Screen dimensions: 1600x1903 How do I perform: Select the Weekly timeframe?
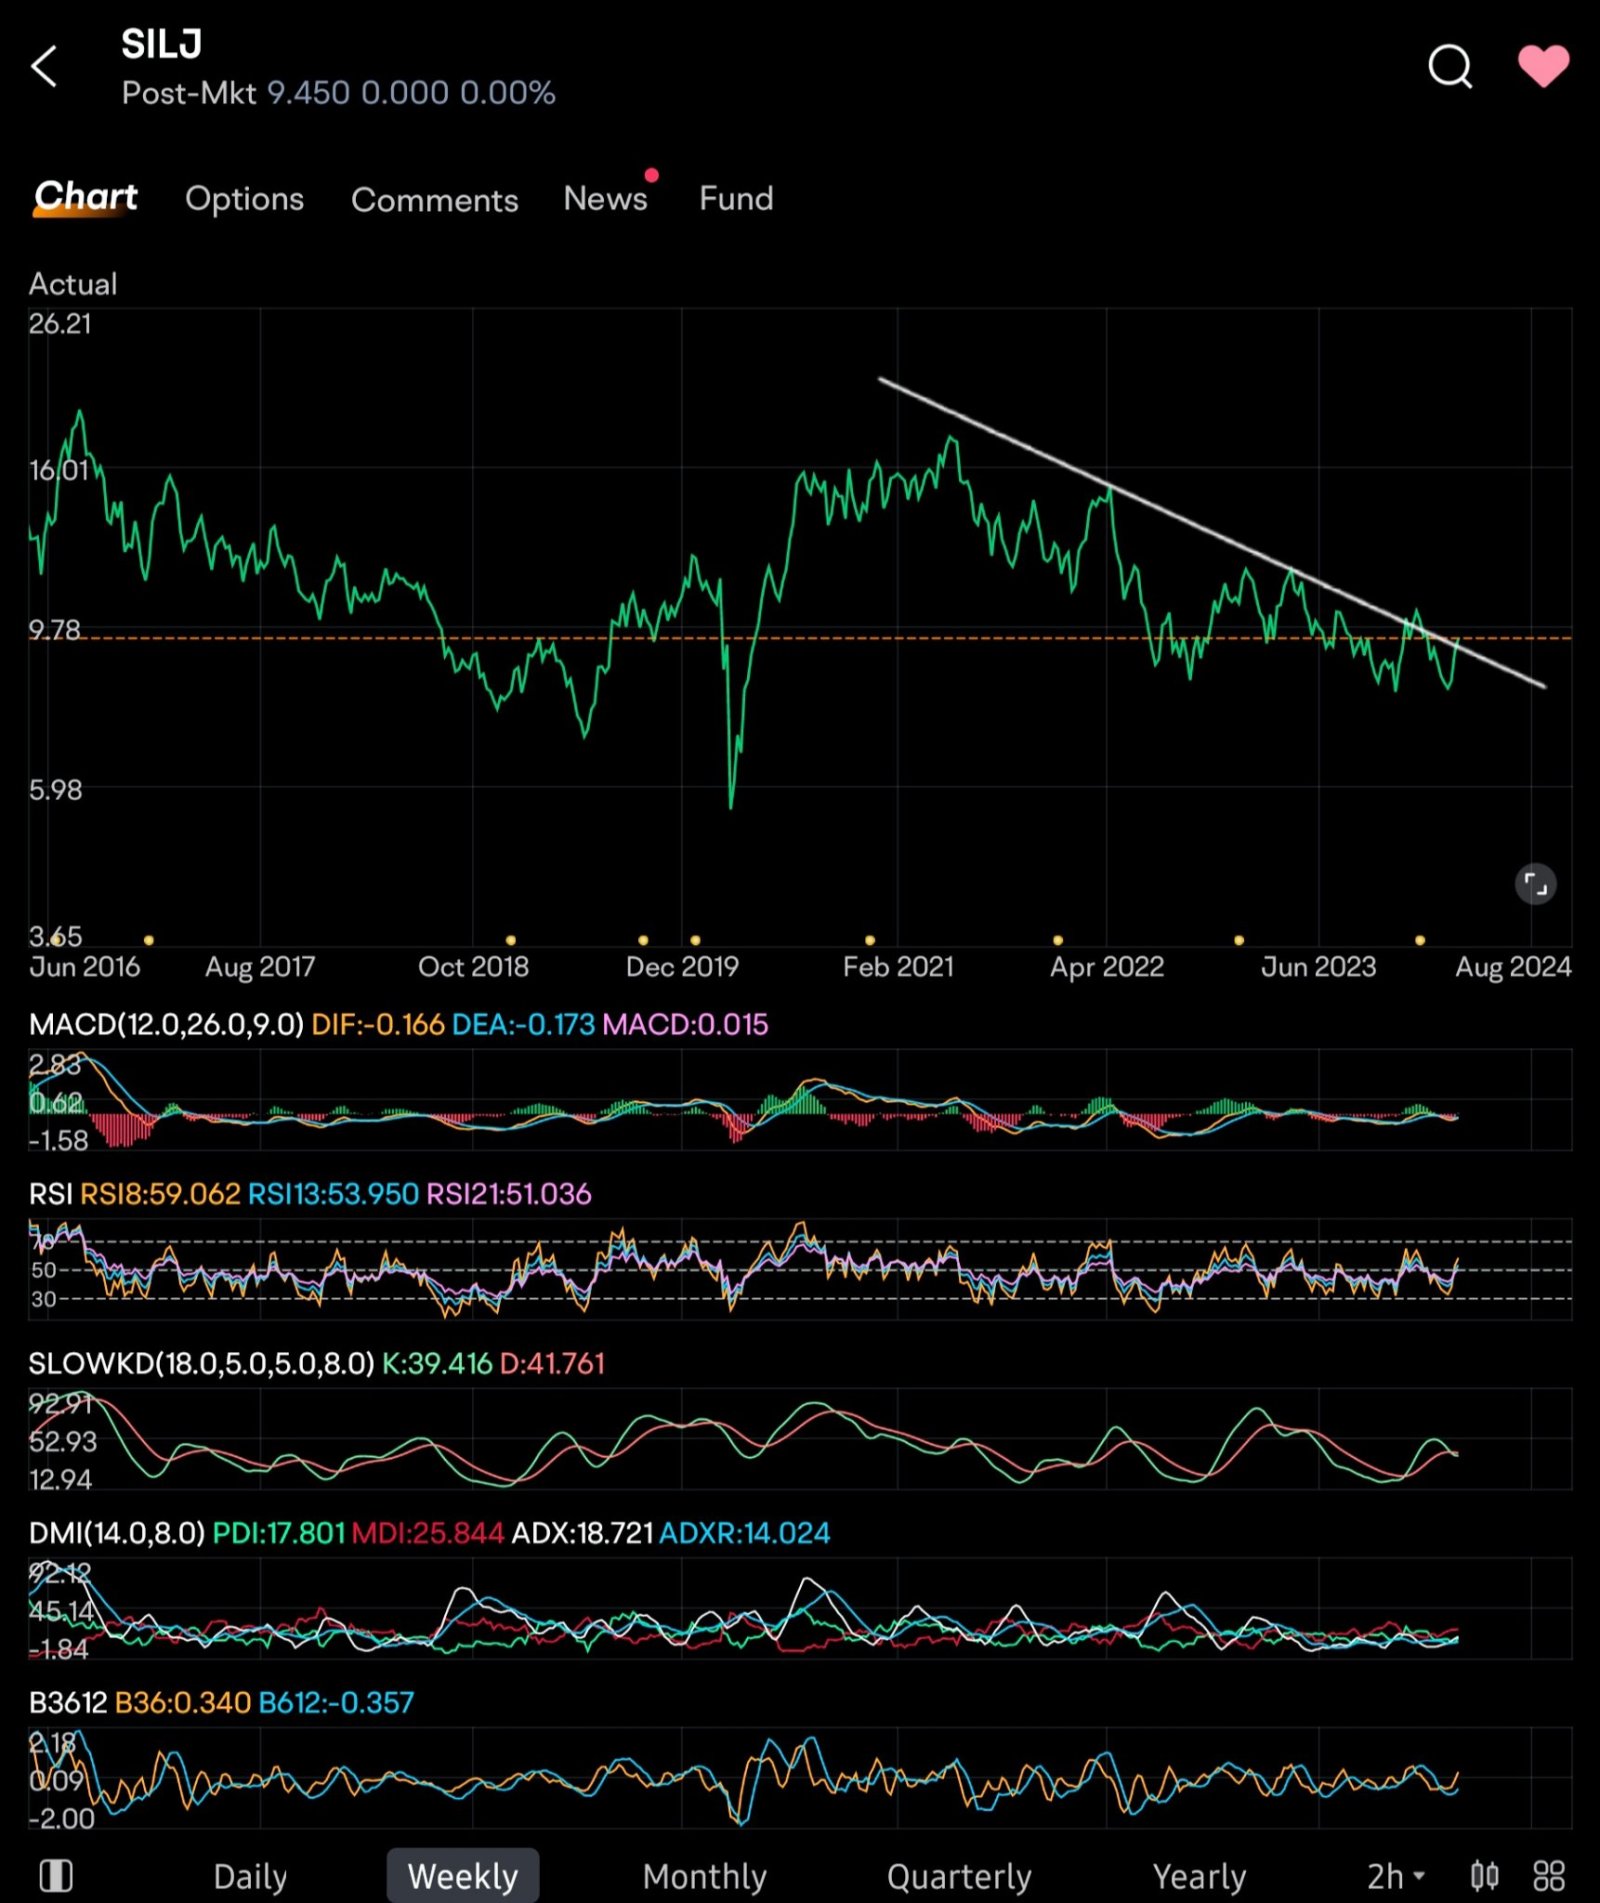[x=463, y=1876]
